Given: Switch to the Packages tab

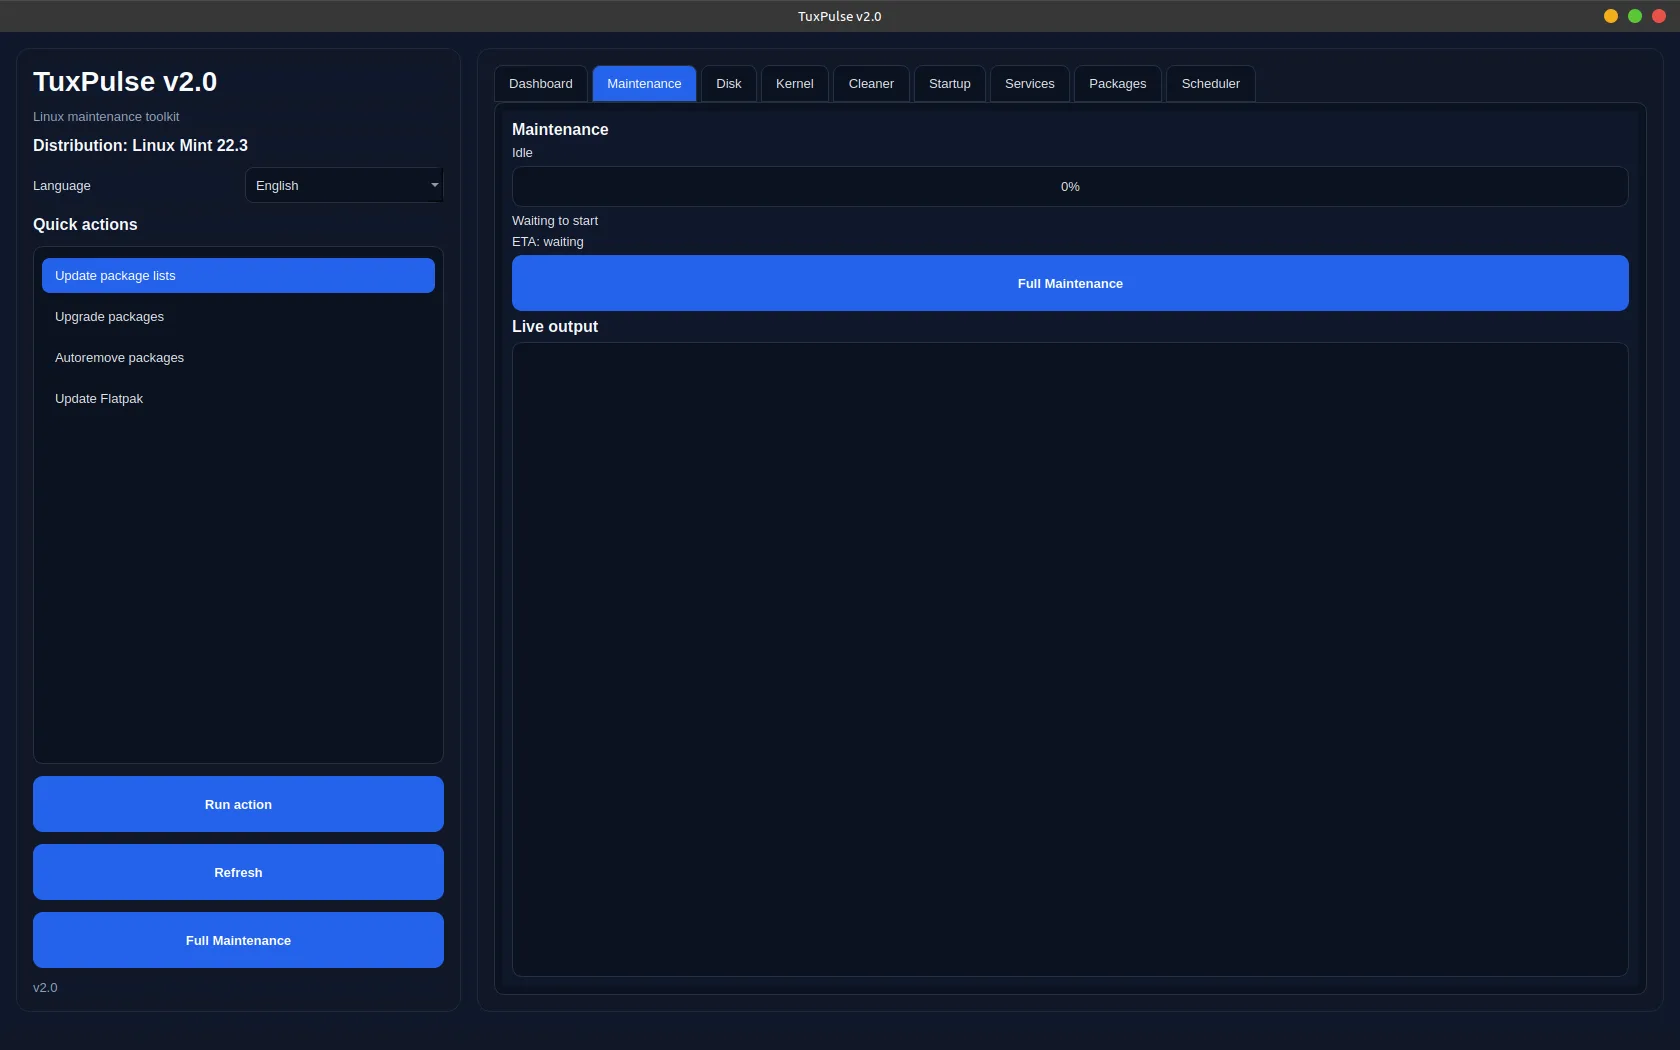Looking at the screenshot, I should [1117, 84].
